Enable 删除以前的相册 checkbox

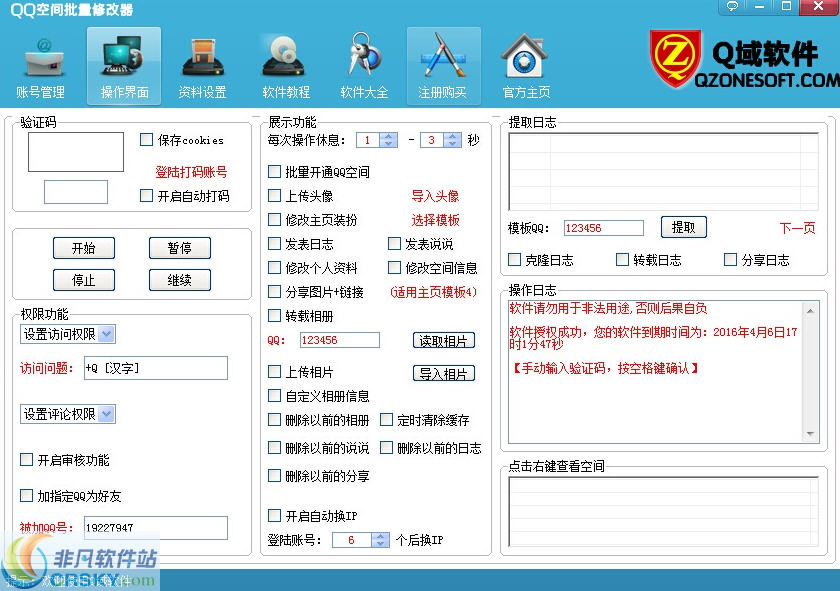click(274, 420)
